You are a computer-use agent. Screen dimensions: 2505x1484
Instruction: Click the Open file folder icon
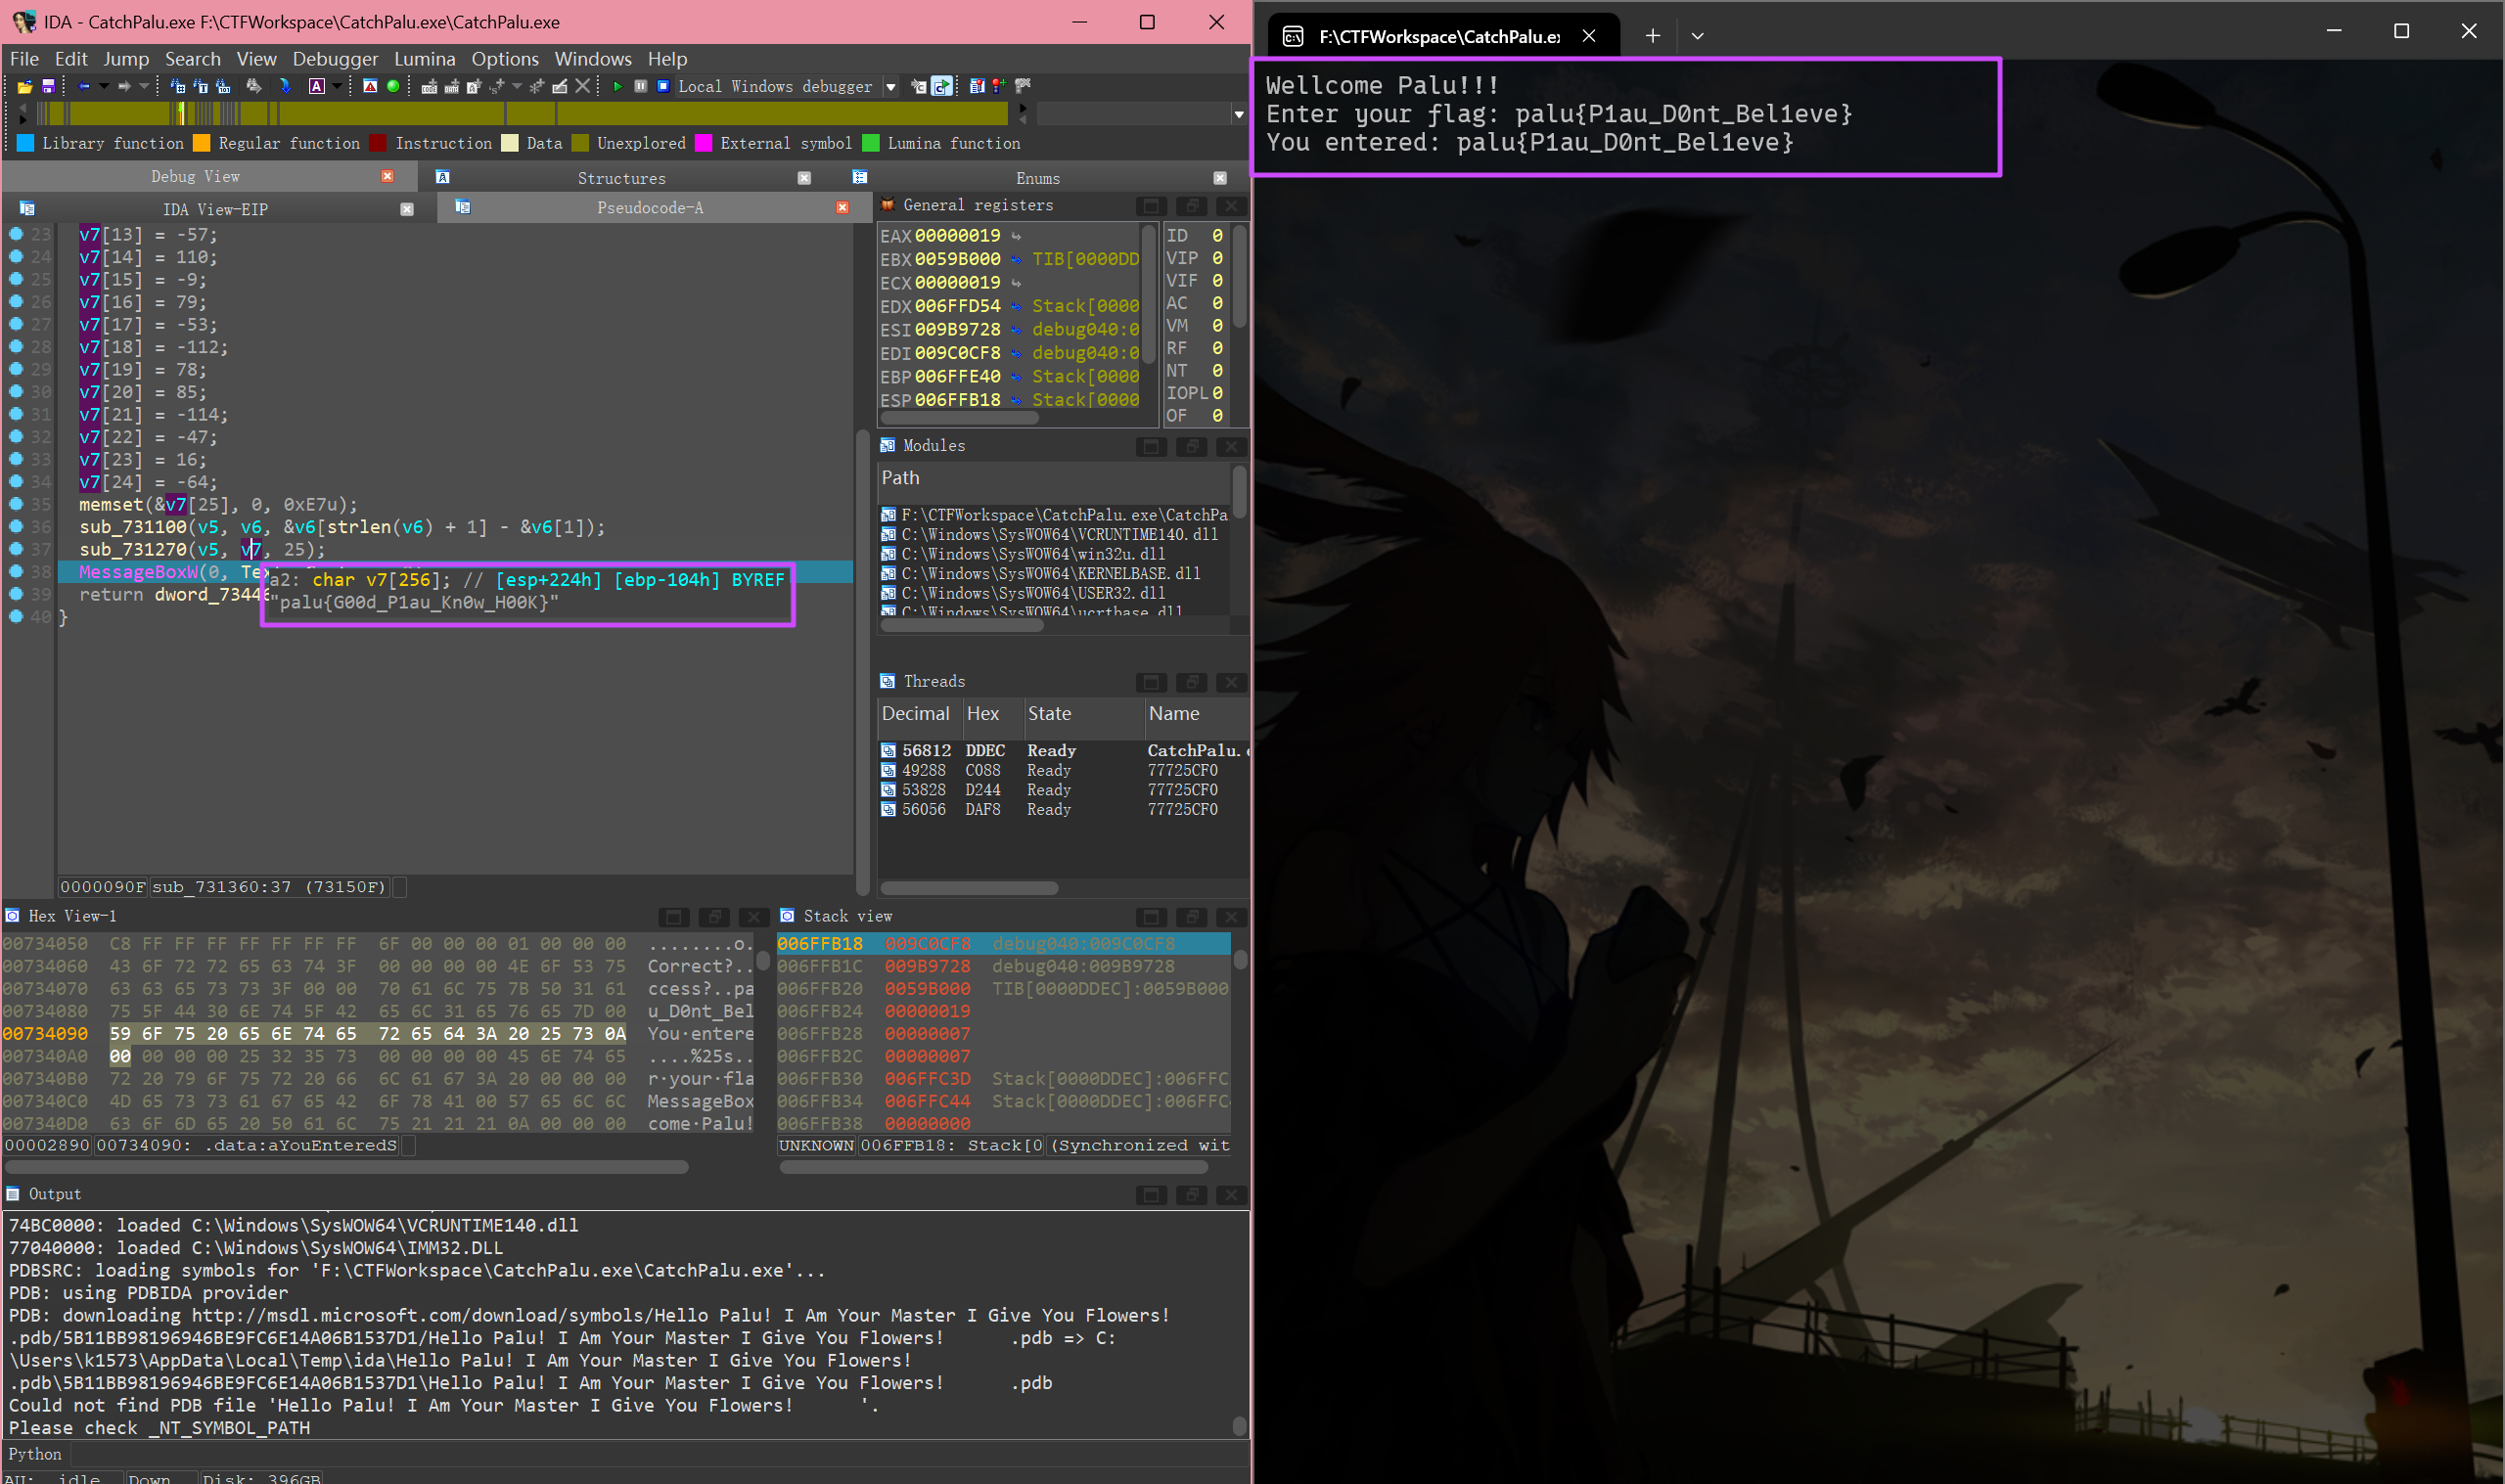coord(25,87)
